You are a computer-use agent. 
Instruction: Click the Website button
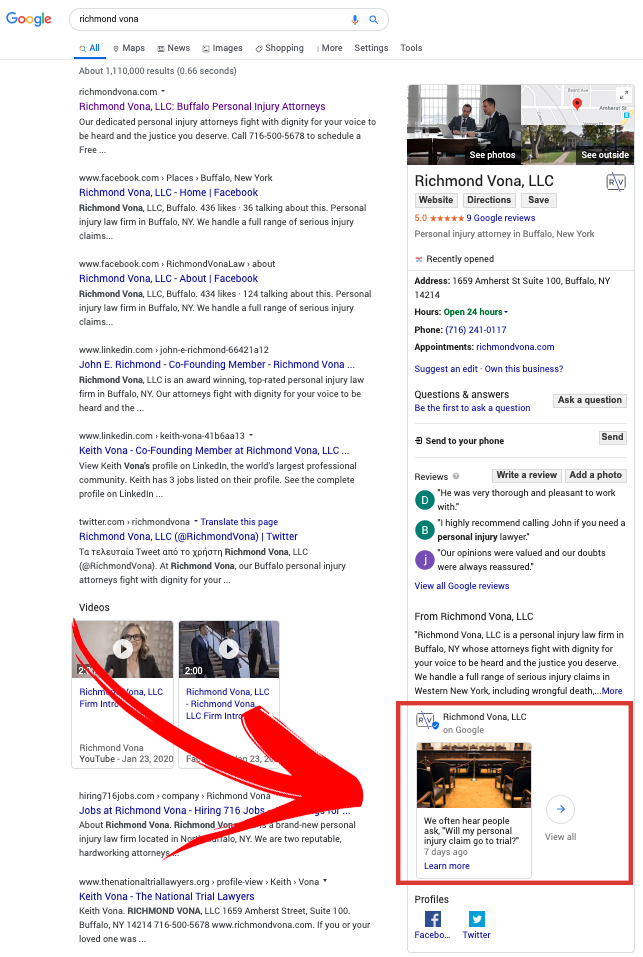tap(436, 200)
